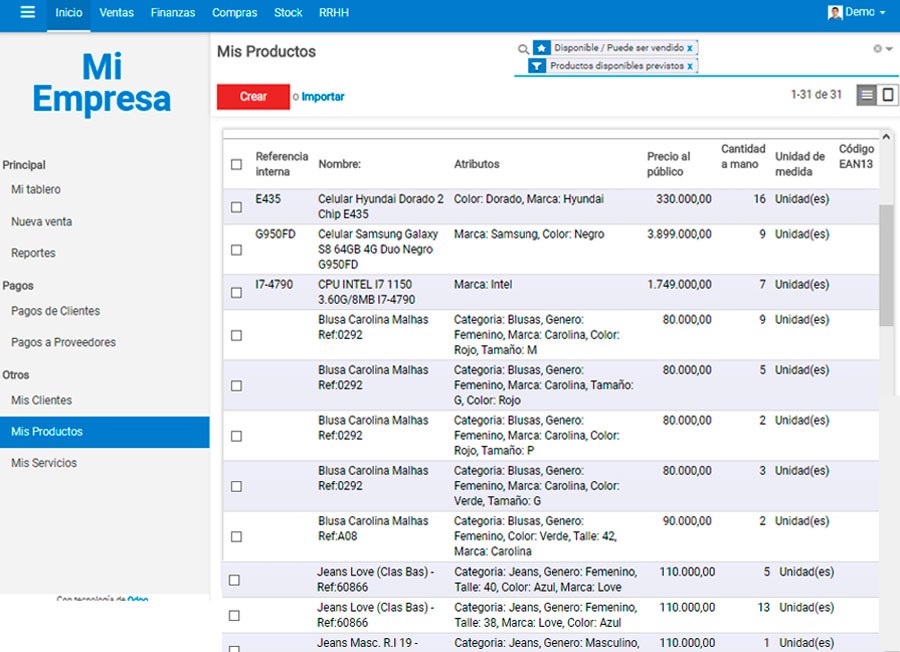Sort by 'Referencia interna' column header

282,164
